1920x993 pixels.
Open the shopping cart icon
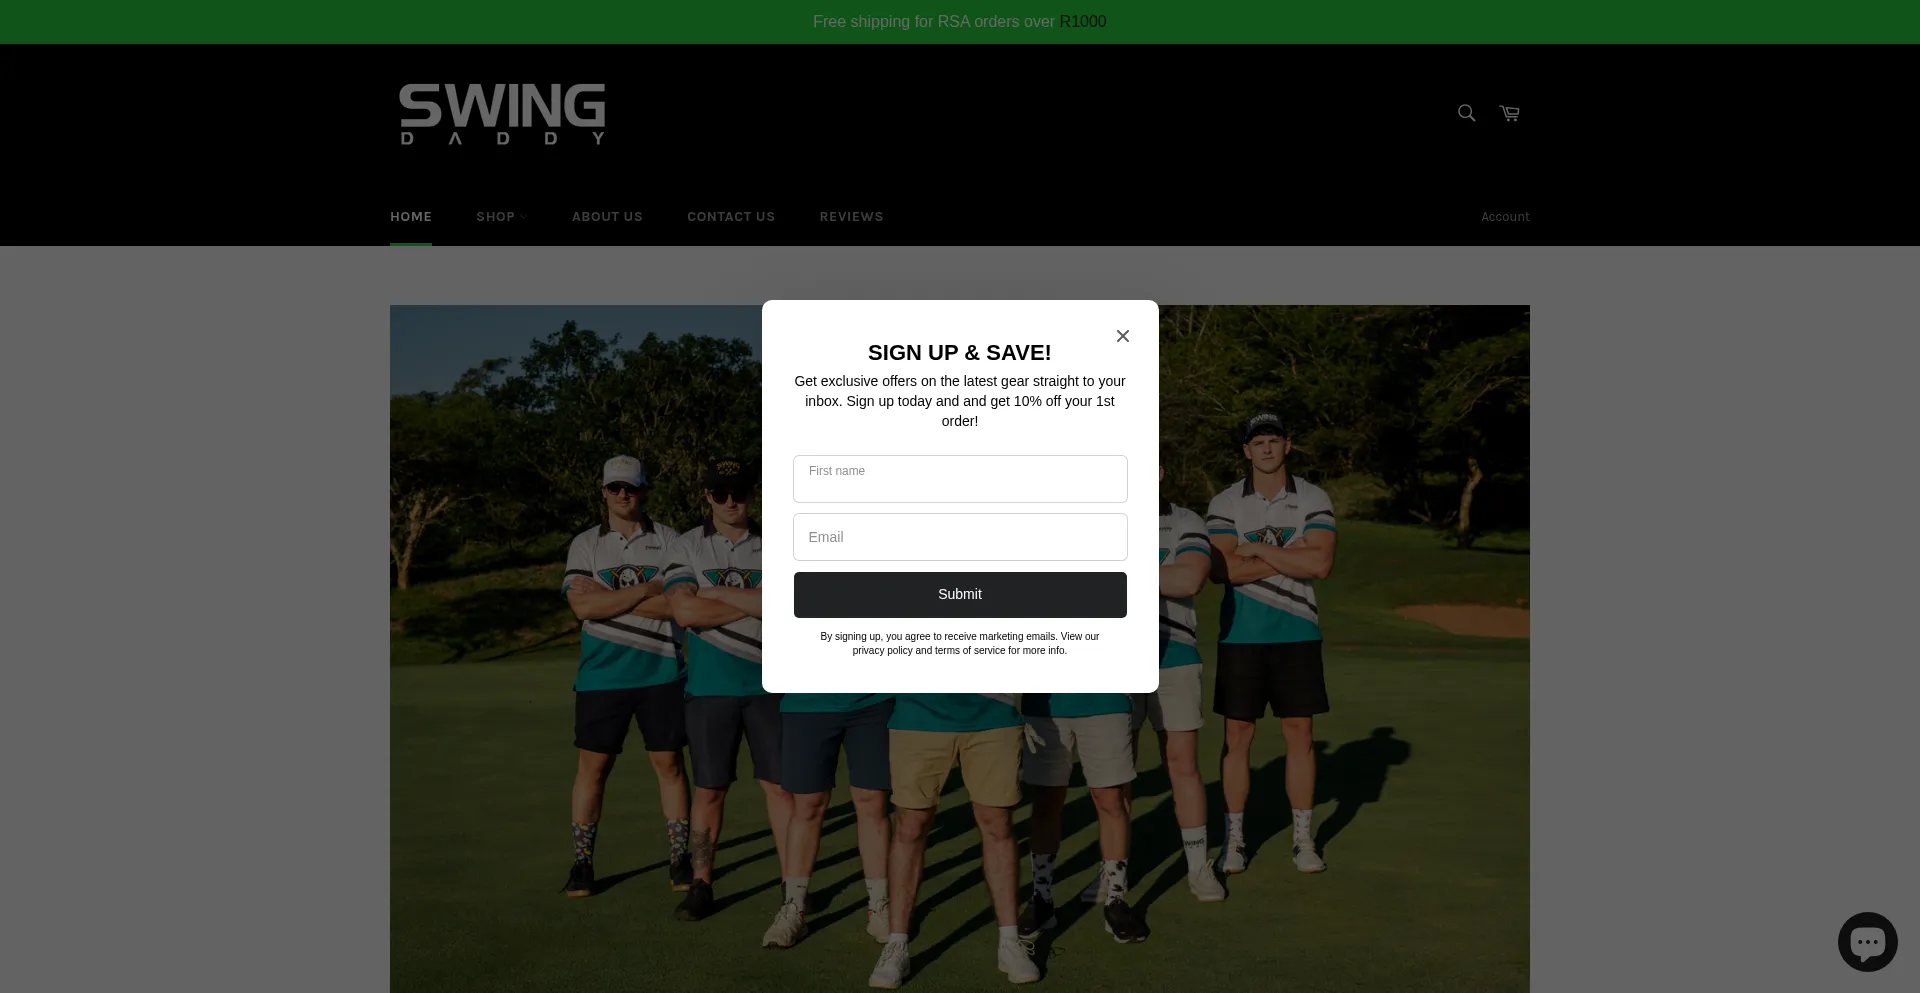point(1509,113)
